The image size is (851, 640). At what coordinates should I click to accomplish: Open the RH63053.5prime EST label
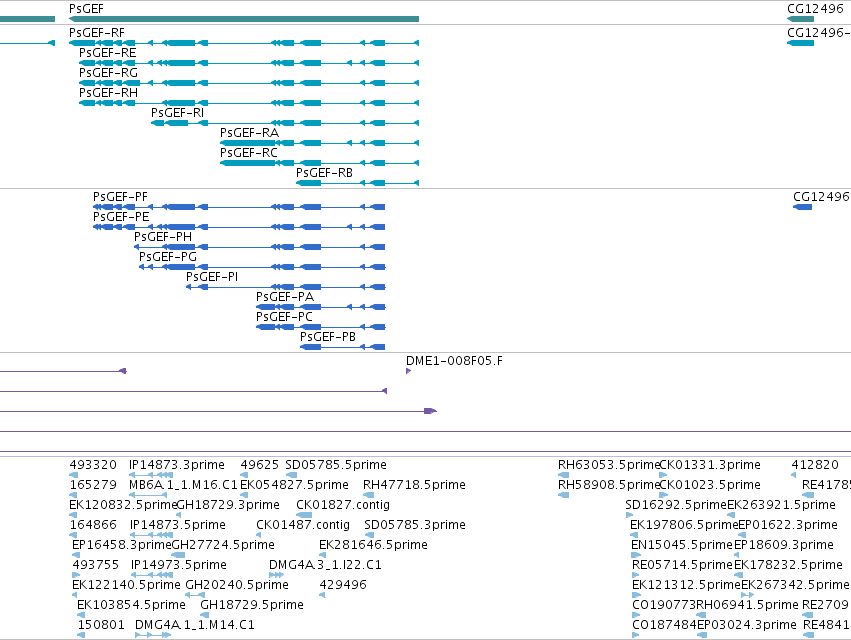tap(608, 465)
